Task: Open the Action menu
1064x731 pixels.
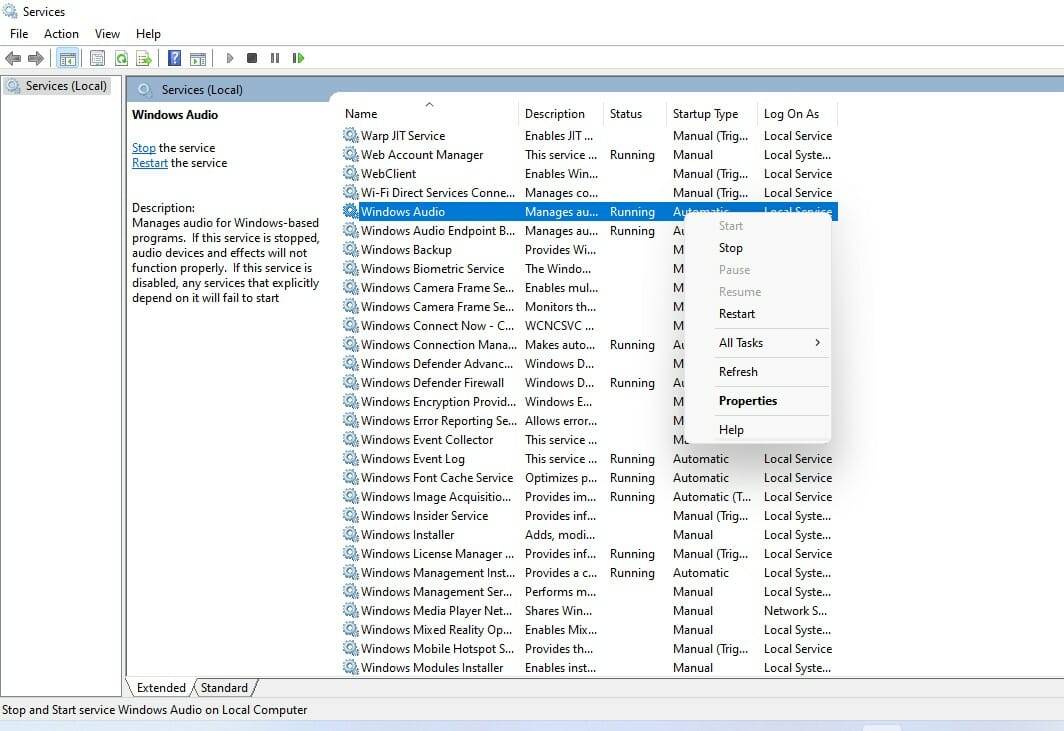Action: click(x=61, y=34)
